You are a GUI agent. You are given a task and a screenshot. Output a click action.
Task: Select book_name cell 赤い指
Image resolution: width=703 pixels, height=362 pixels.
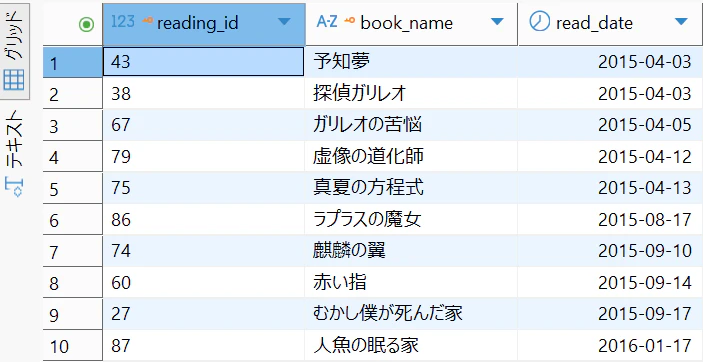(x=412, y=283)
